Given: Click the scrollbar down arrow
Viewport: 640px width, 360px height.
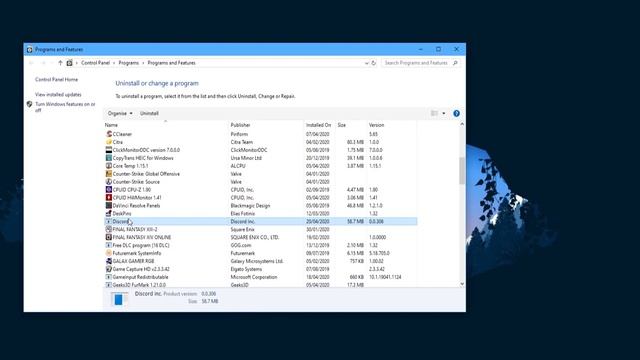Looking at the screenshot, I should [x=462, y=284].
